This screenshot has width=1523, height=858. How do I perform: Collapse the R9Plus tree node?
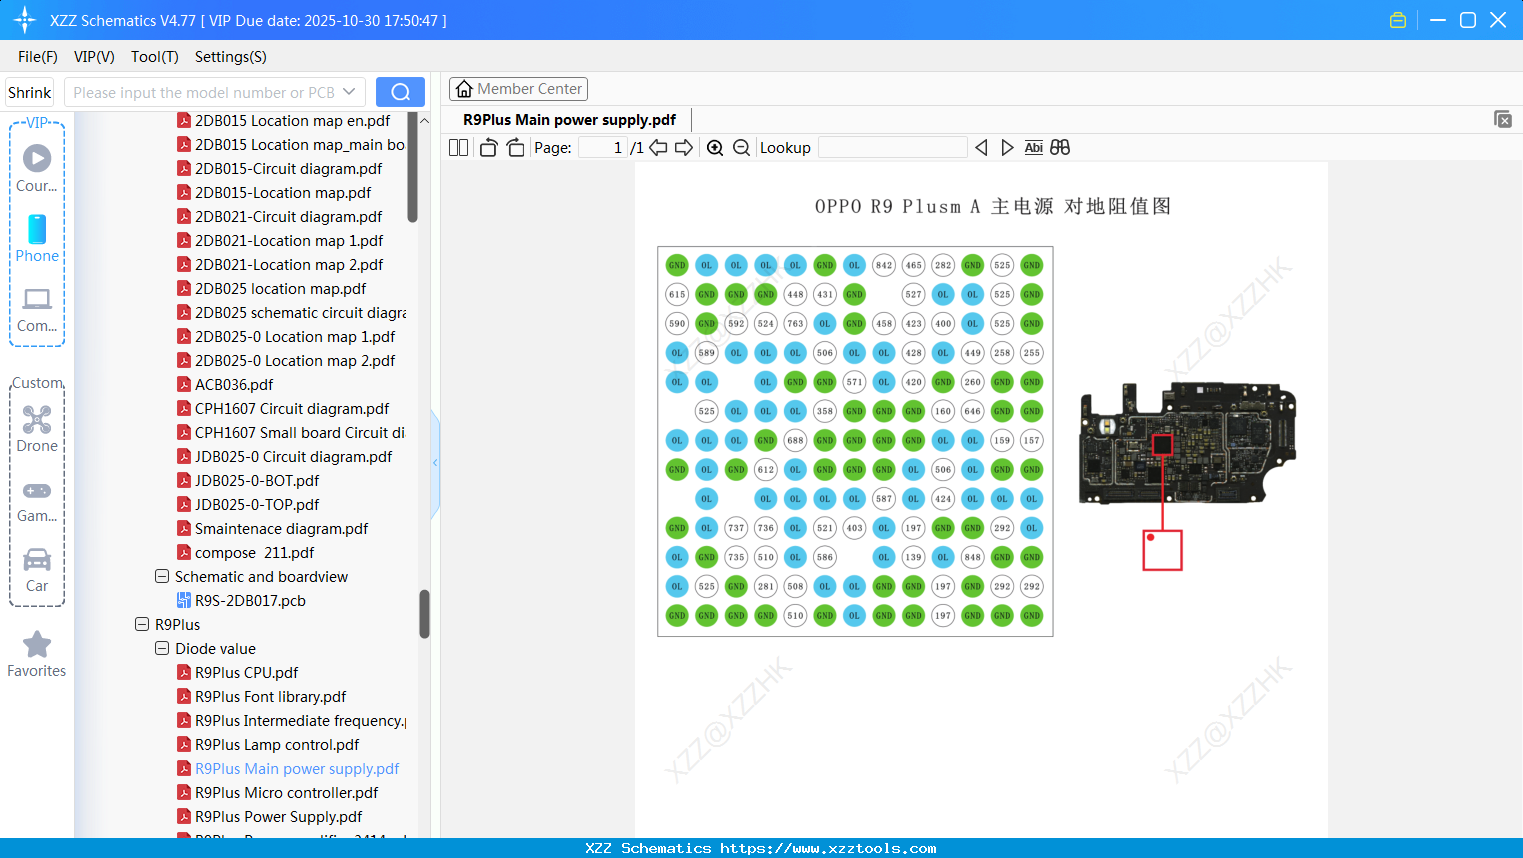[x=142, y=625]
